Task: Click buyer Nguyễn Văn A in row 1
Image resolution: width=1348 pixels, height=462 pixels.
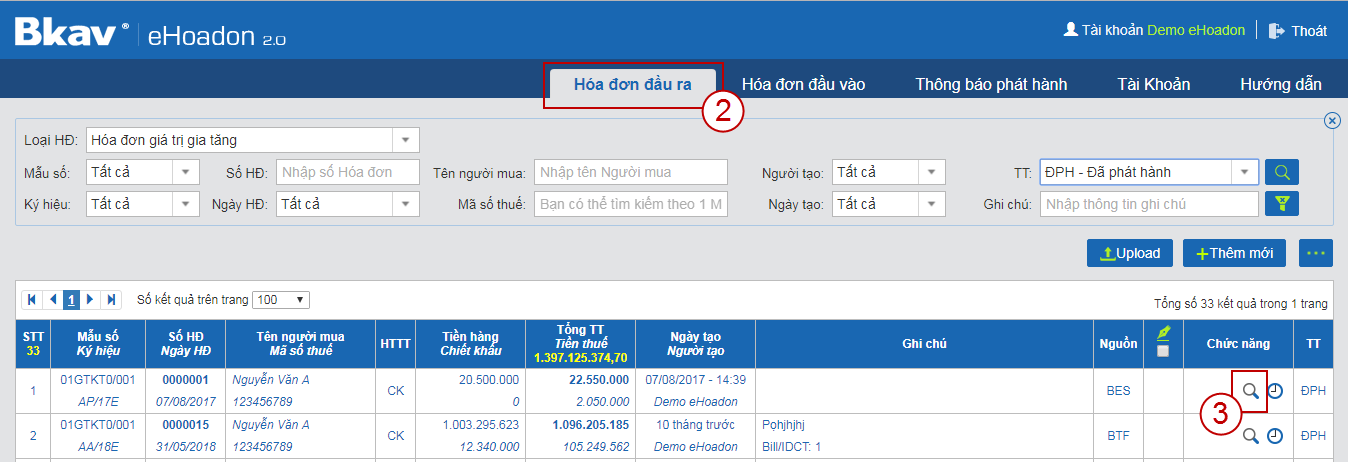Action: pos(271,380)
